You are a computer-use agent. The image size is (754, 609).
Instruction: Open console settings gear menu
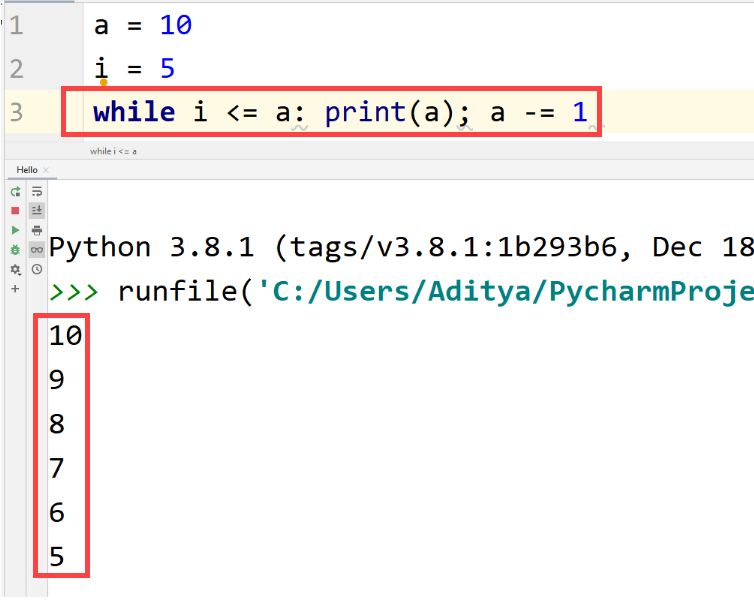(x=15, y=269)
